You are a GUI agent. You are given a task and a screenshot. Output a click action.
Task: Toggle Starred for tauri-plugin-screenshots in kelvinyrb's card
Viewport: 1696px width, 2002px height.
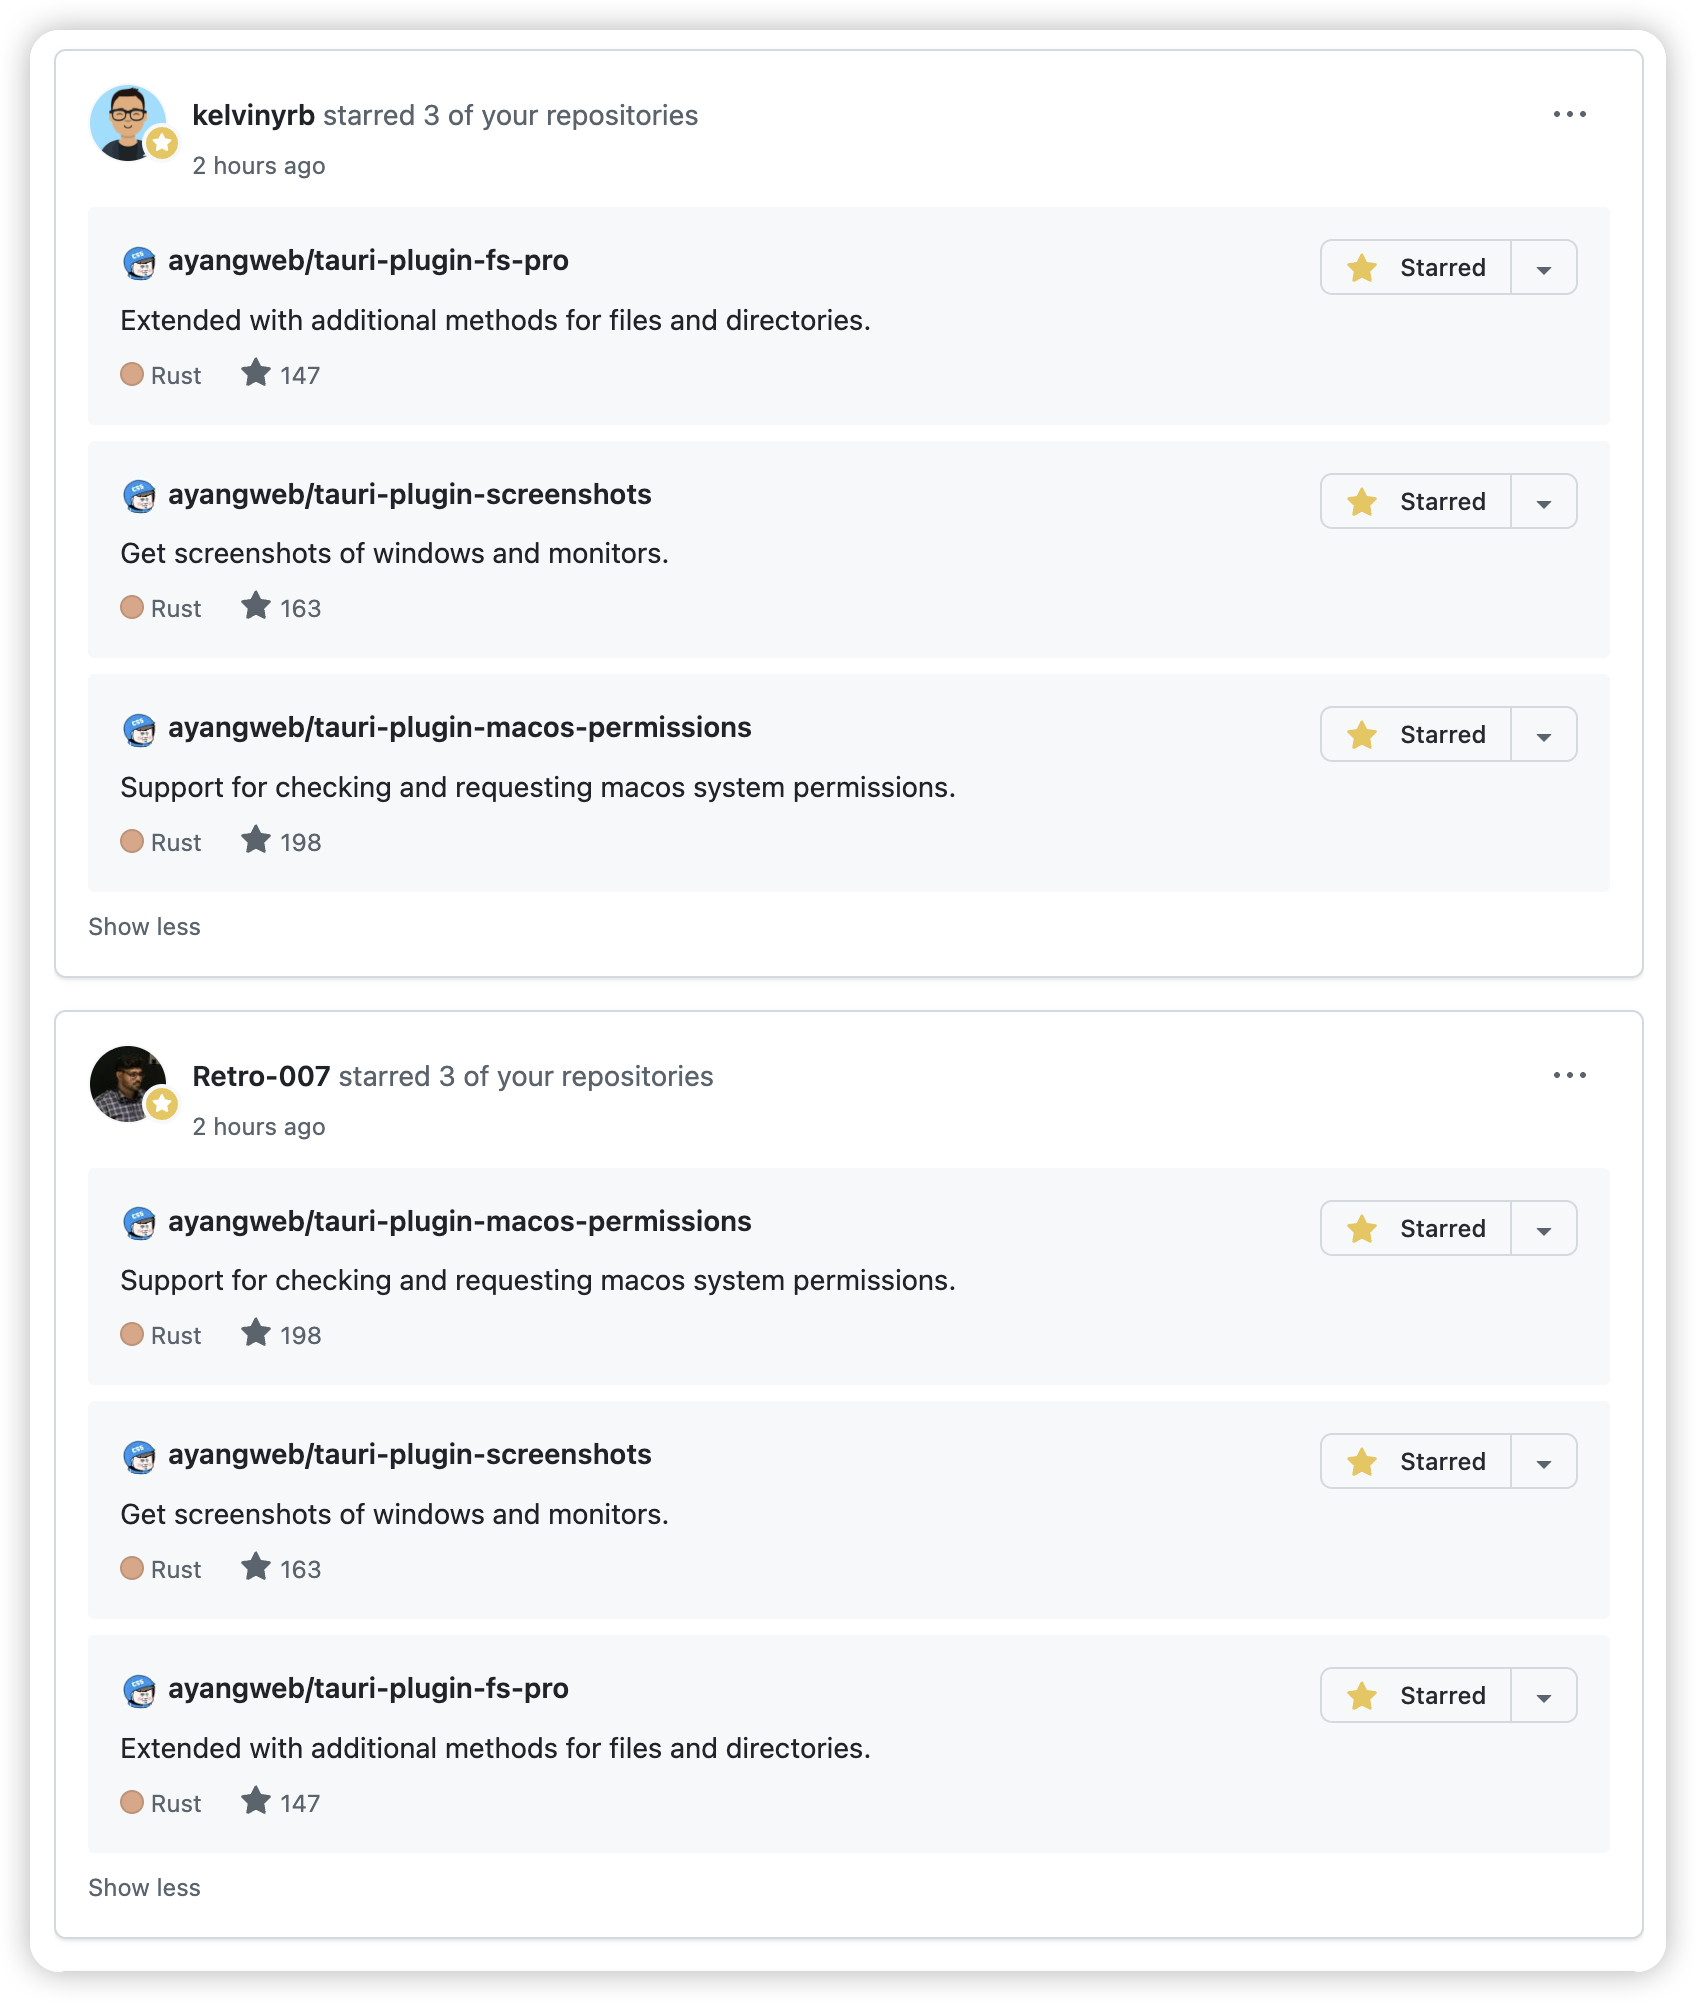click(1416, 501)
